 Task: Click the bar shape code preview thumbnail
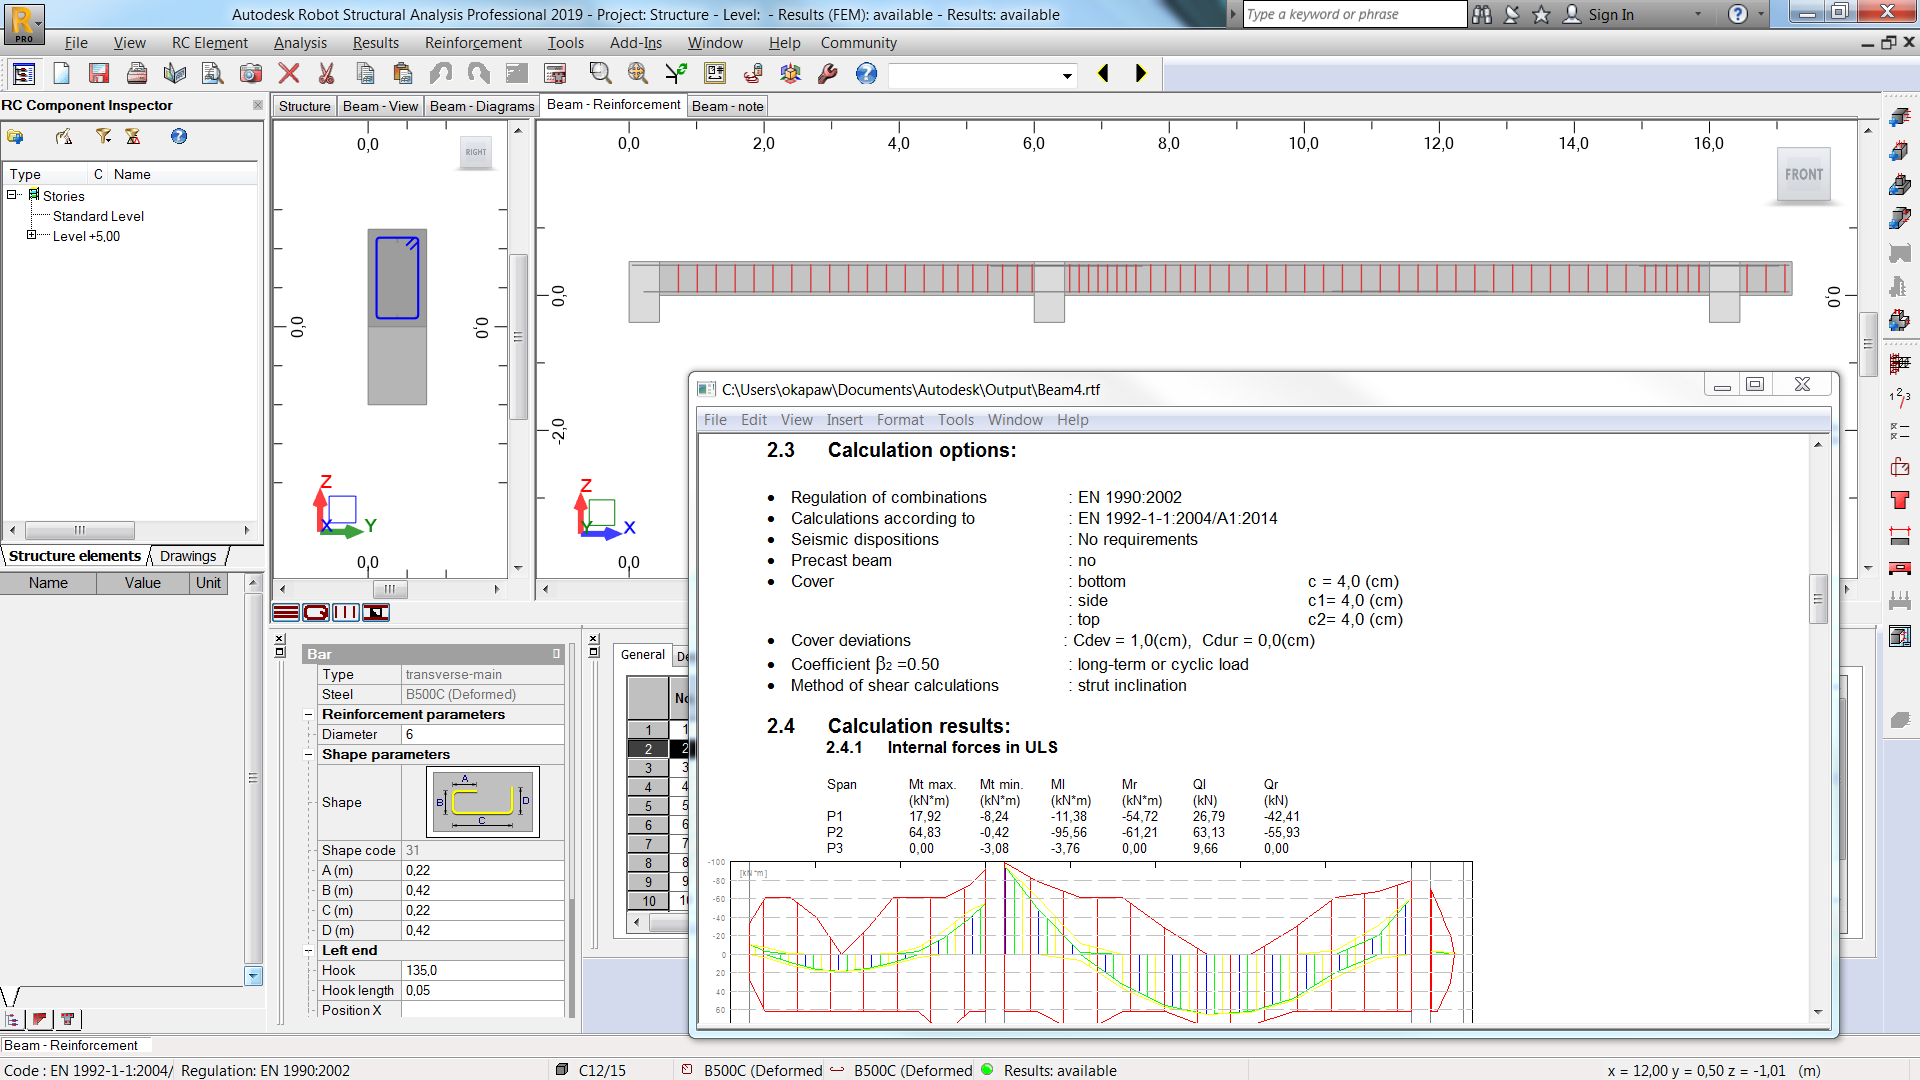pos(482,802)
